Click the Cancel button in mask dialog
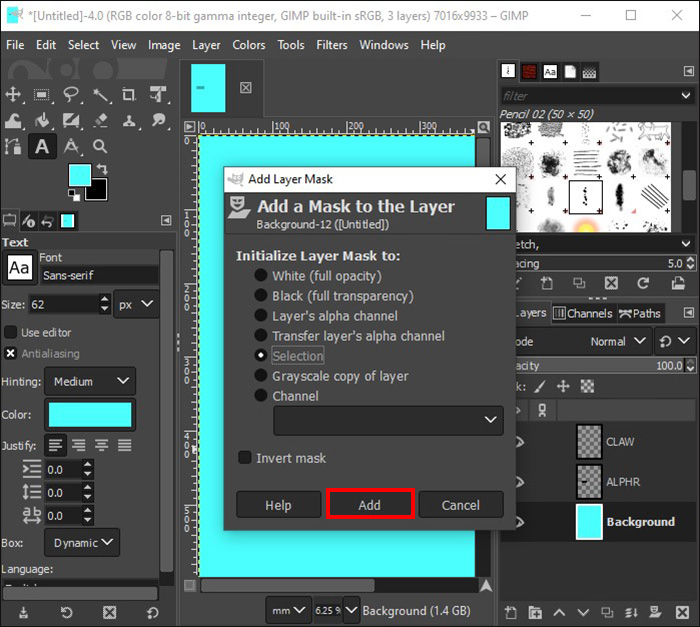The width and height of the screenshot is (700, 627). click(461, 505)
